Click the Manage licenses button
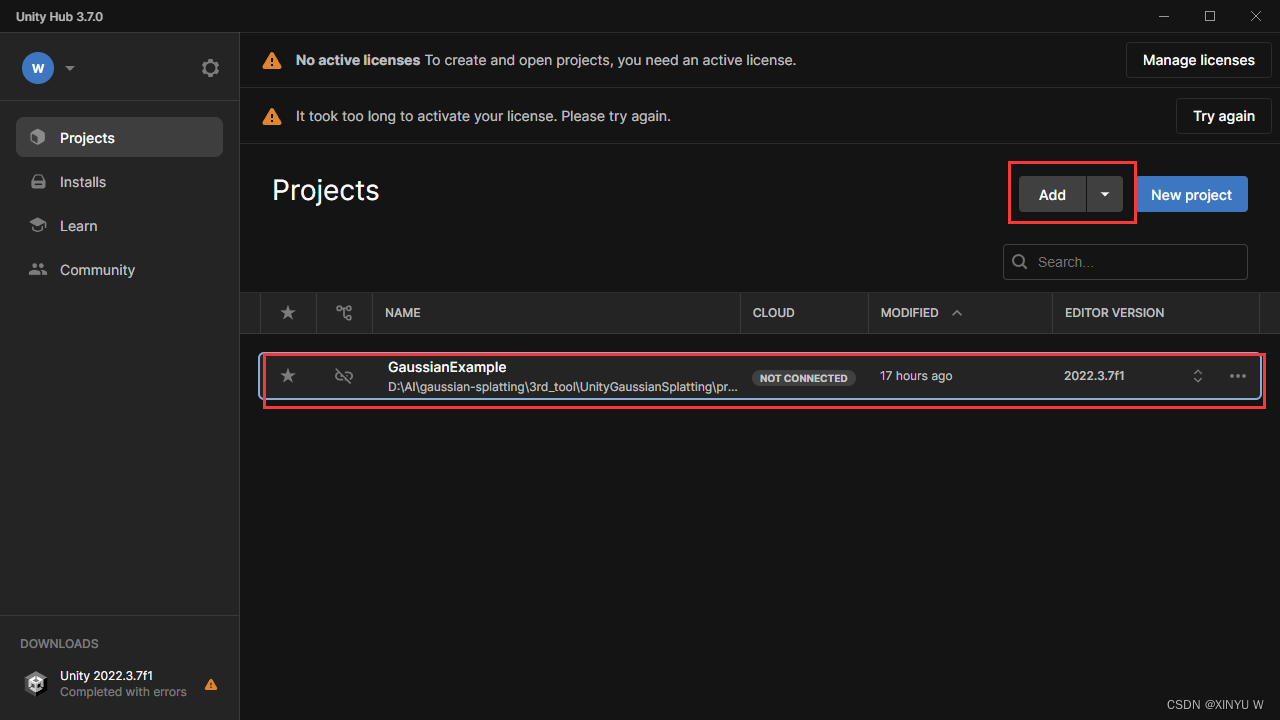The width and height of the screenshot is (1280, 720). [x=1198, y=60]
